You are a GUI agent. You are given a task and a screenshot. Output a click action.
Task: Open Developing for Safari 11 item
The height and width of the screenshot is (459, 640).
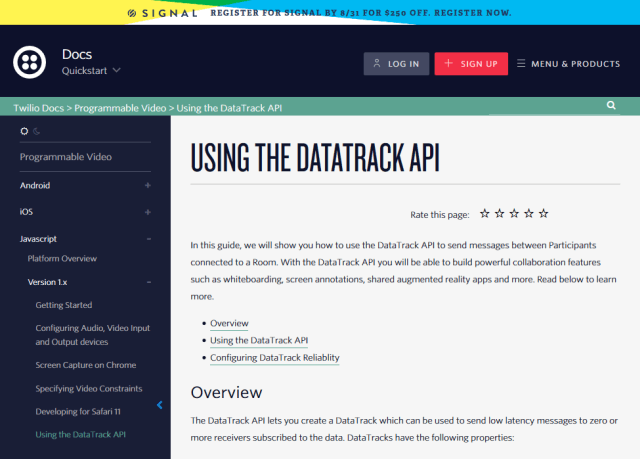click(78, 412)
